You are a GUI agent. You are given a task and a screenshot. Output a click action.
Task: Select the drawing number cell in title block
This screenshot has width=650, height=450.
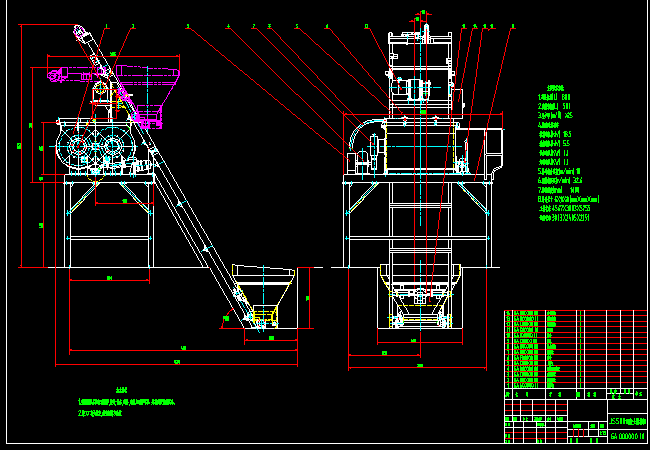click(x=626, y=436)
